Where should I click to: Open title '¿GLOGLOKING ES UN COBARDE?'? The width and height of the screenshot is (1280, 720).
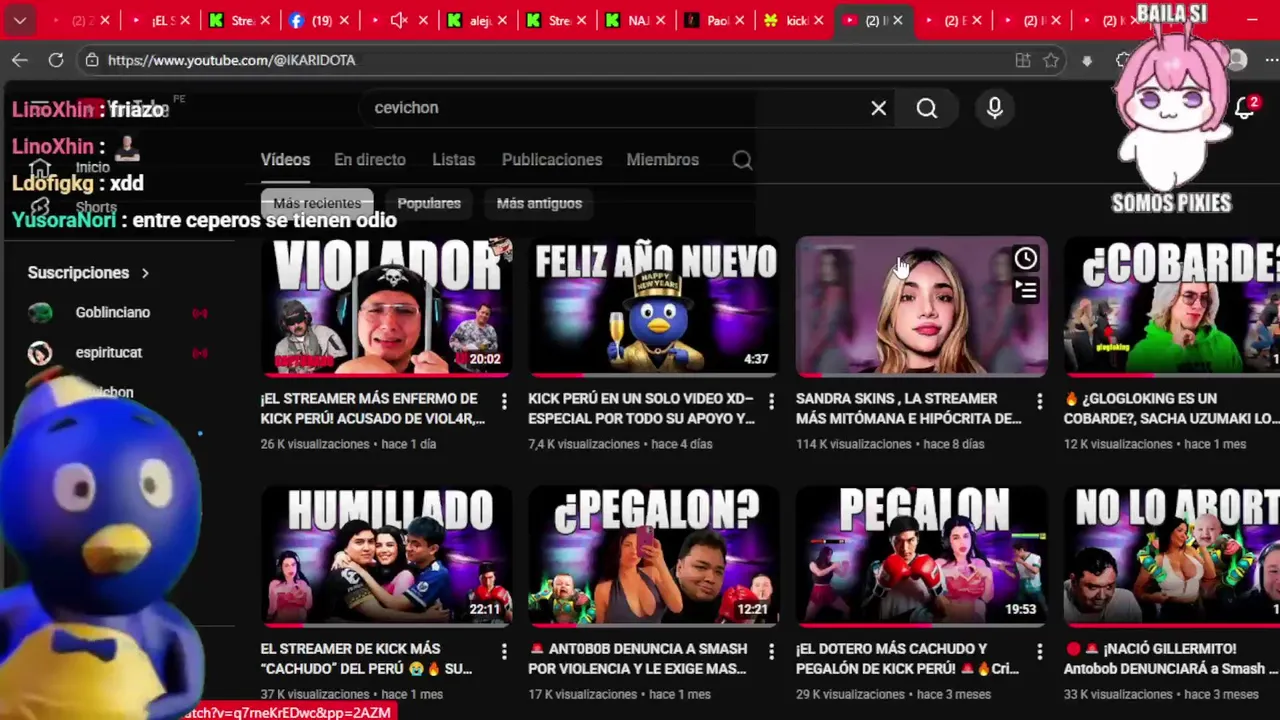click(x=1172, y=409)
